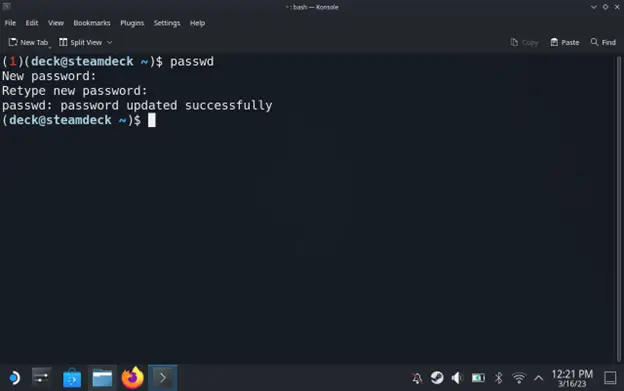
Task: Click the Konsole window icon in title bar
Action: click(x=6, y=6)
